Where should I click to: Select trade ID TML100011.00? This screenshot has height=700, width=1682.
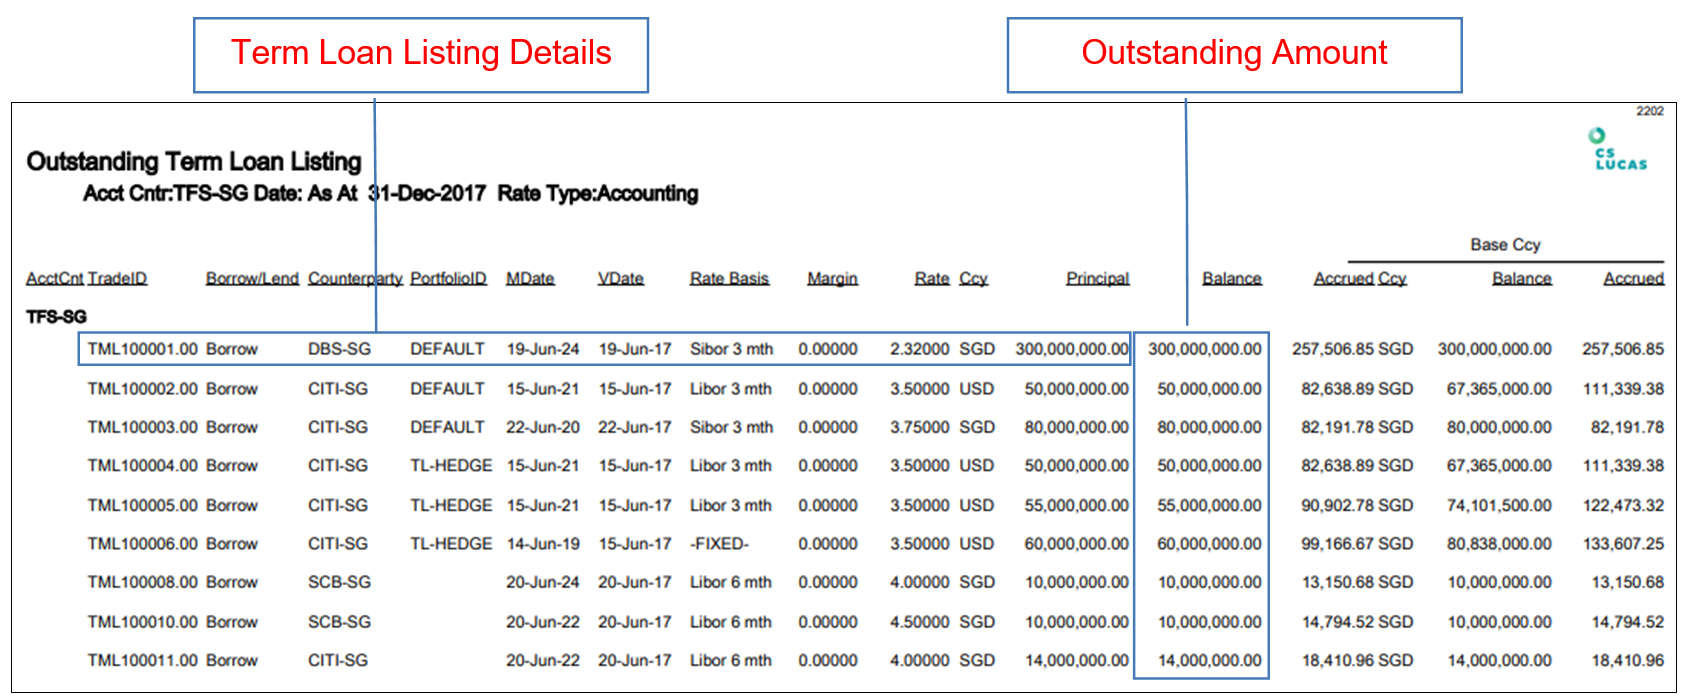(x=142, y=661)
